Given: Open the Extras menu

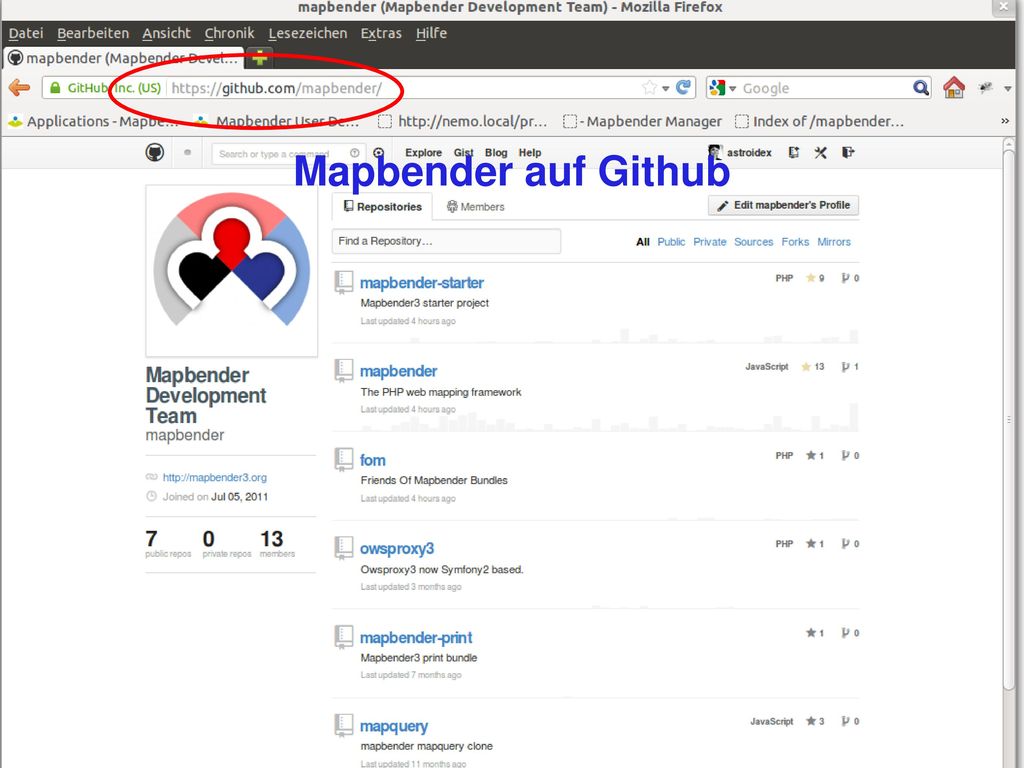Looking at the screenshot, I should tap(381, 33).
